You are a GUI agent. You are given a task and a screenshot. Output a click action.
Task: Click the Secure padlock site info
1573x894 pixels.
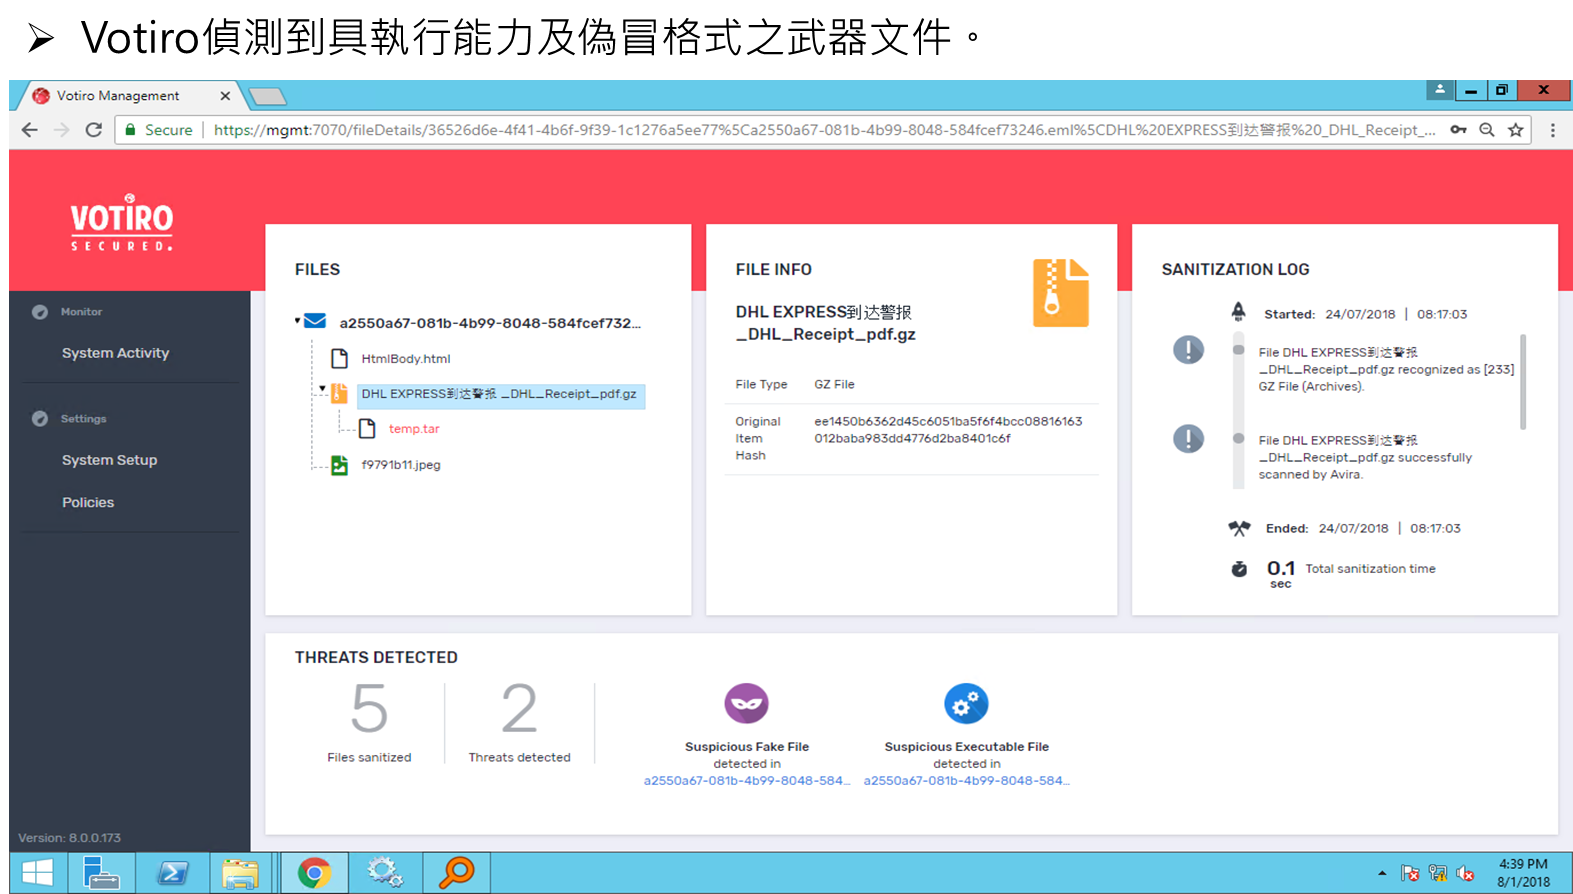click(159, 130)
